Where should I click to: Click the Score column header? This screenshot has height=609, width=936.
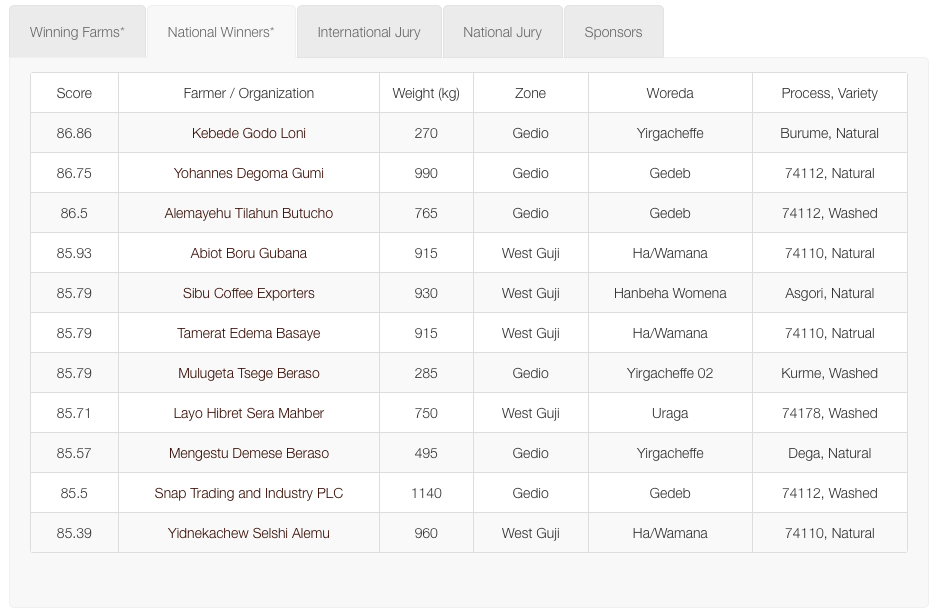[x=74, y=93]
